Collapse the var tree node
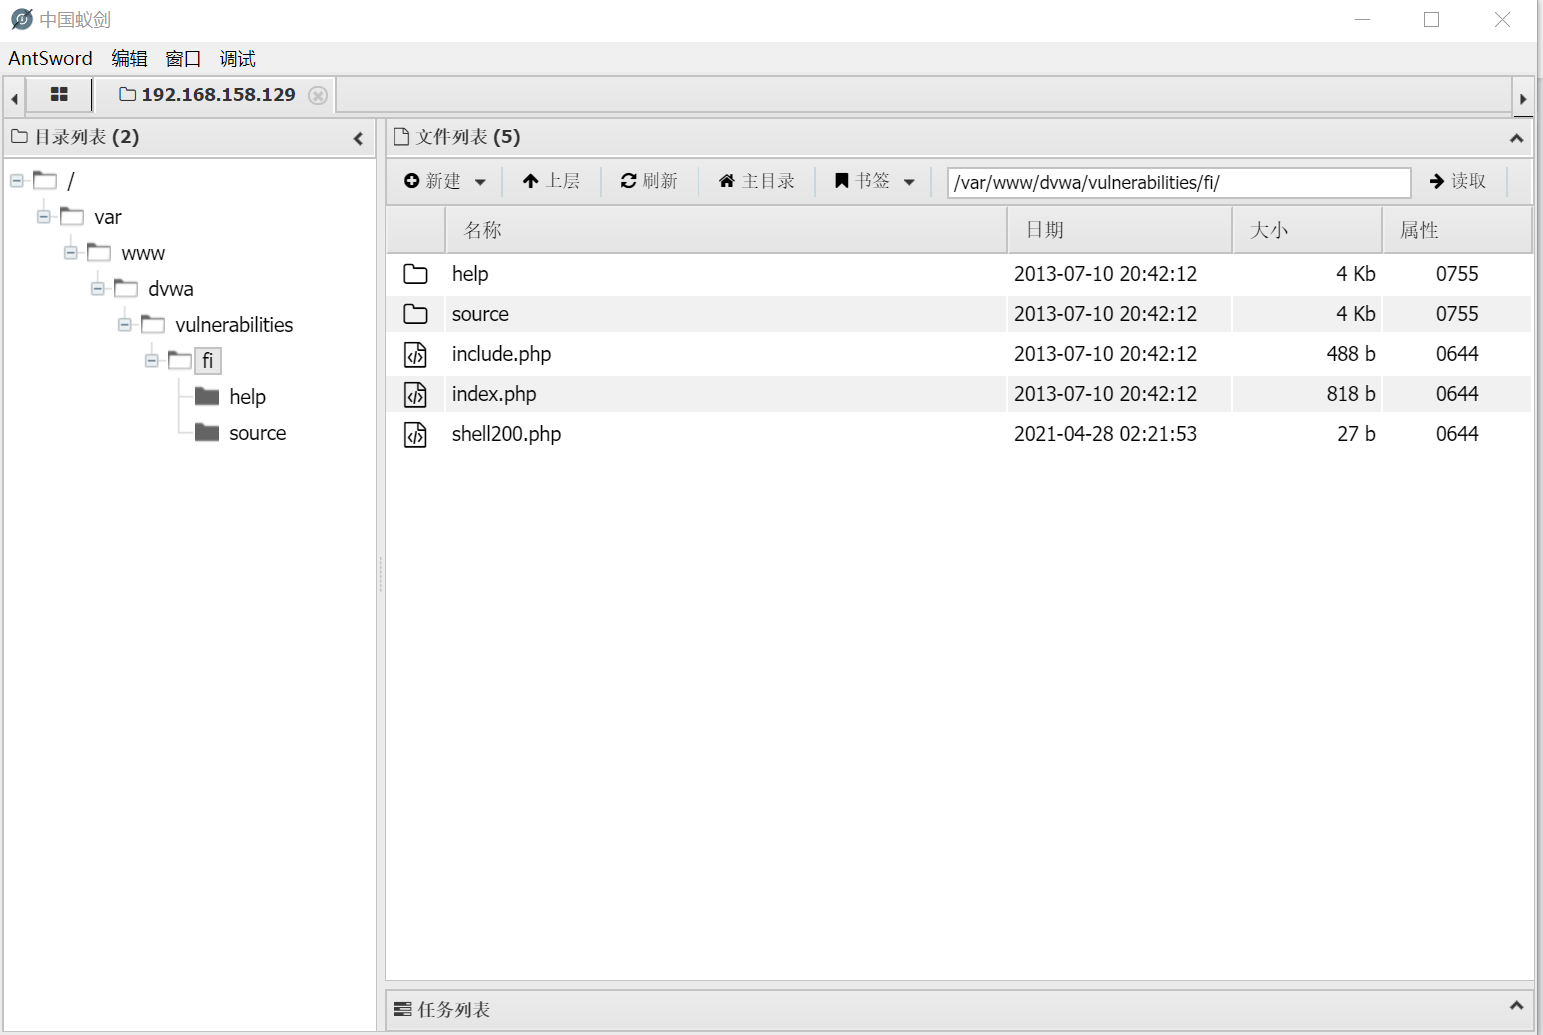 tap(44, 216)
